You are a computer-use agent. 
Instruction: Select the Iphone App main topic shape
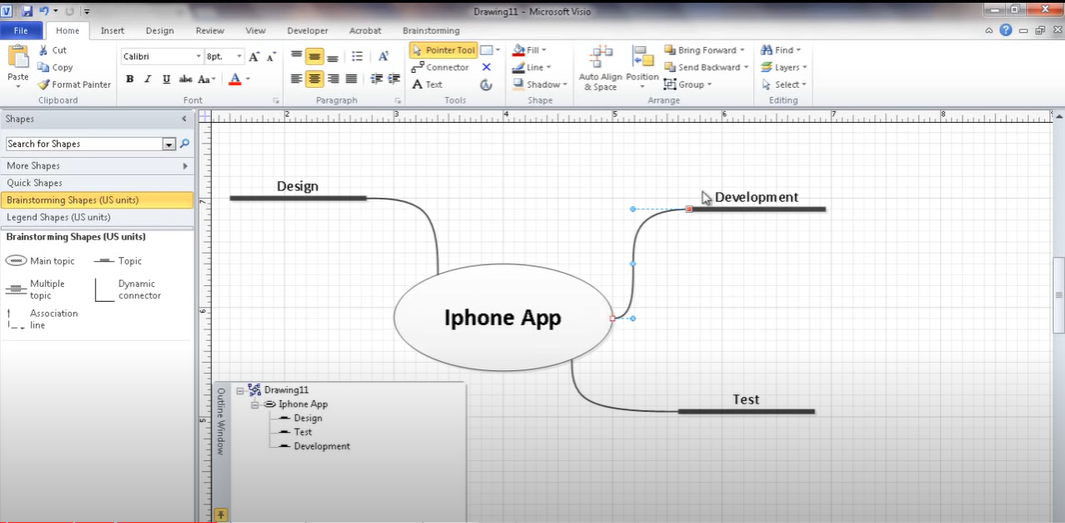503,317
